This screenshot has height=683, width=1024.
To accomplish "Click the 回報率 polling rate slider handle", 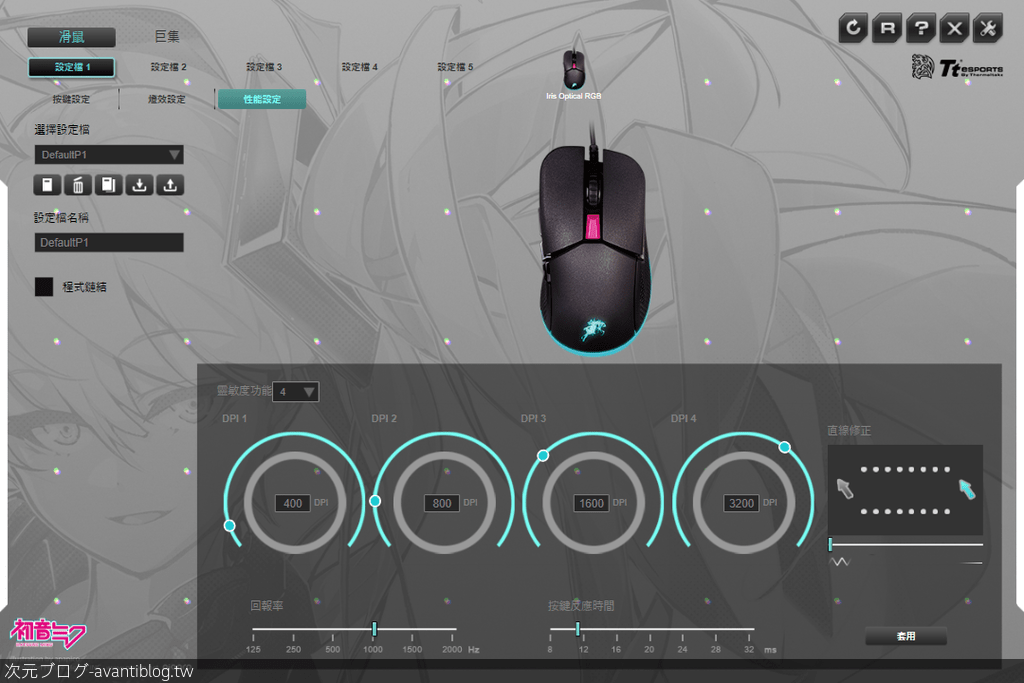I will tap(374, 629).
